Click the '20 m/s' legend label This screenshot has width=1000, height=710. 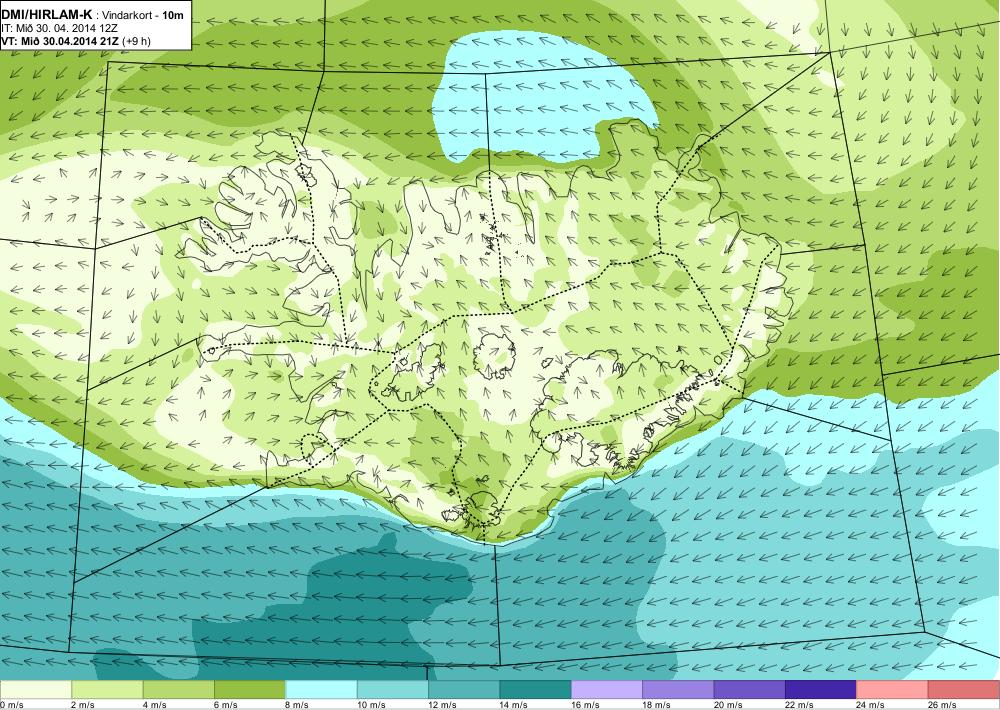click(728, 704)
